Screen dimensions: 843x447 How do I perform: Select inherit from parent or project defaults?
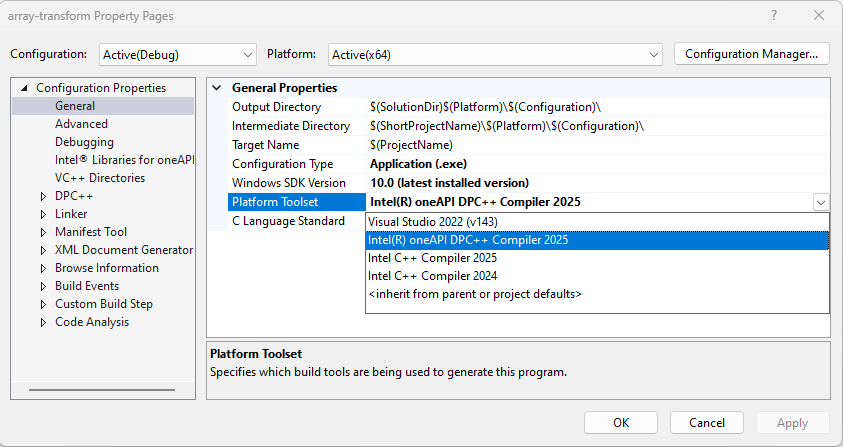[x=474, y=294]
